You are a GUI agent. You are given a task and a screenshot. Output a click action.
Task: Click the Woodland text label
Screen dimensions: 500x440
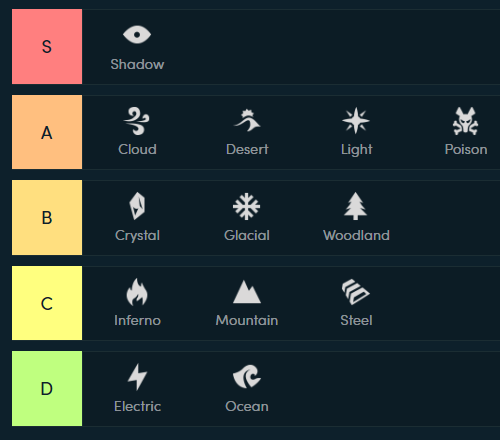[x=356, y=235]
